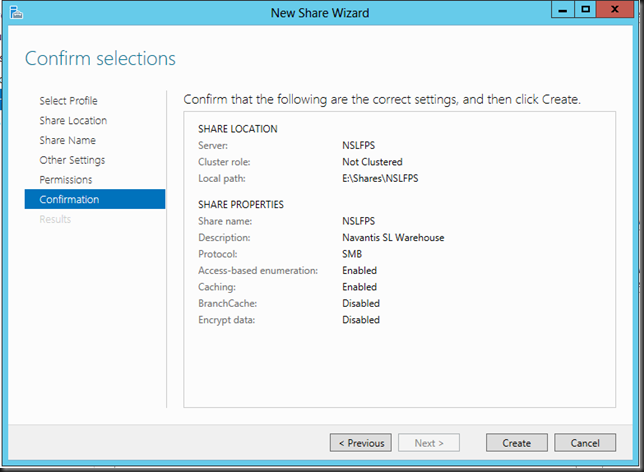Screen dimensions: 644x472
Task: Click Create to create the share
Action: pyautogui.click(x=516, y=442)
